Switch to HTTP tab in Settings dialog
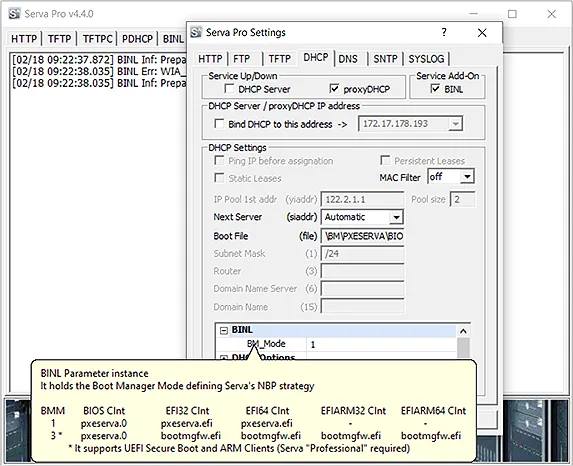 pyautogui.click(x=210, y=59)
